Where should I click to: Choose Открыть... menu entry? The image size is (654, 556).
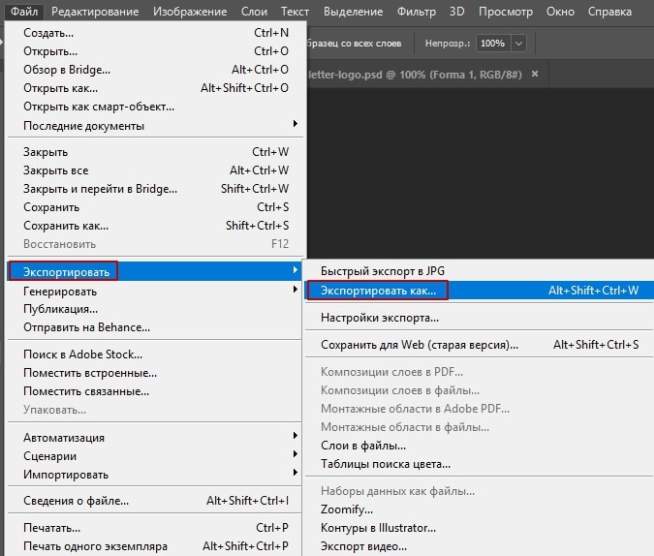tap(156, 51)
